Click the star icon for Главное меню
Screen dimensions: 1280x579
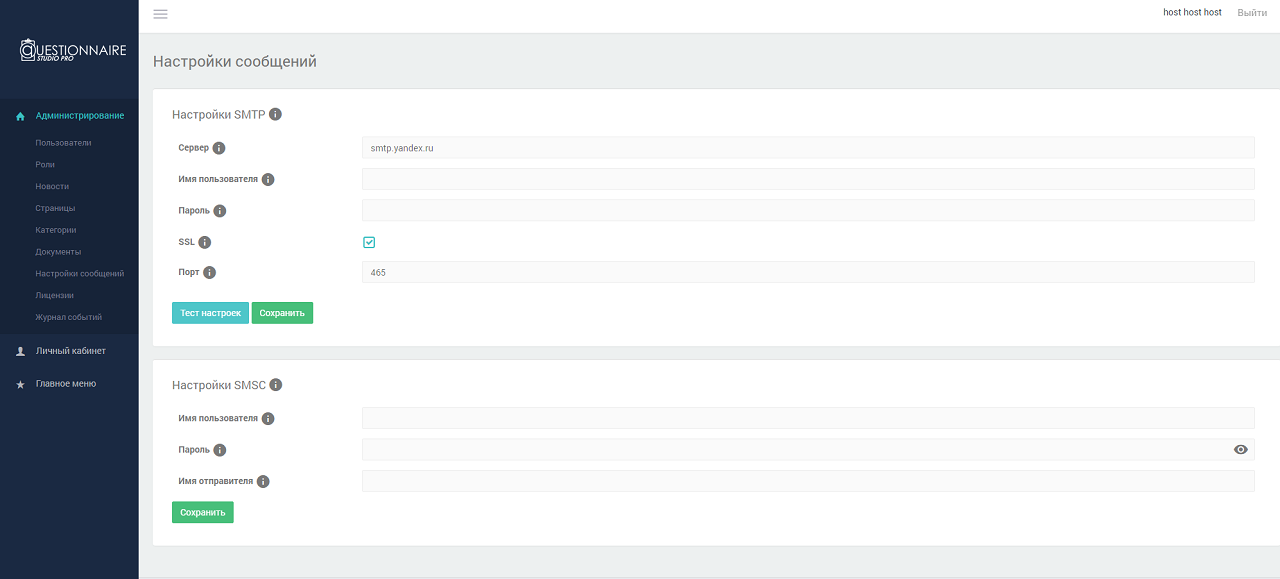(20, 384)
